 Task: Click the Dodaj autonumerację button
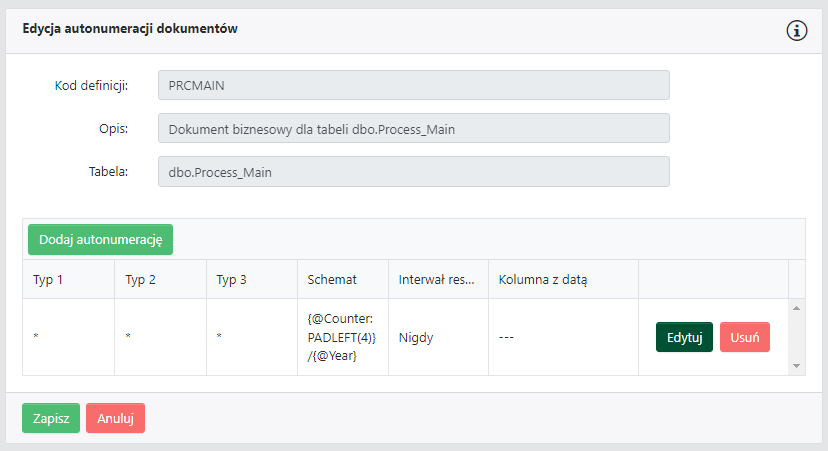(x=100, y=239)
